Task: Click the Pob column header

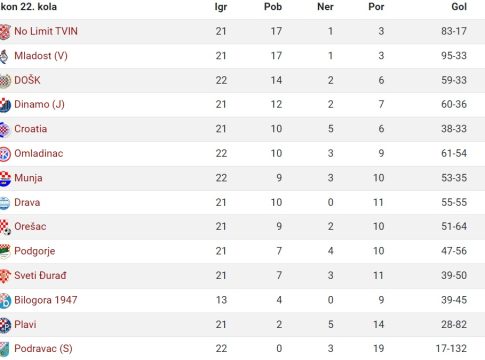Action: click(x=273, y=7)
